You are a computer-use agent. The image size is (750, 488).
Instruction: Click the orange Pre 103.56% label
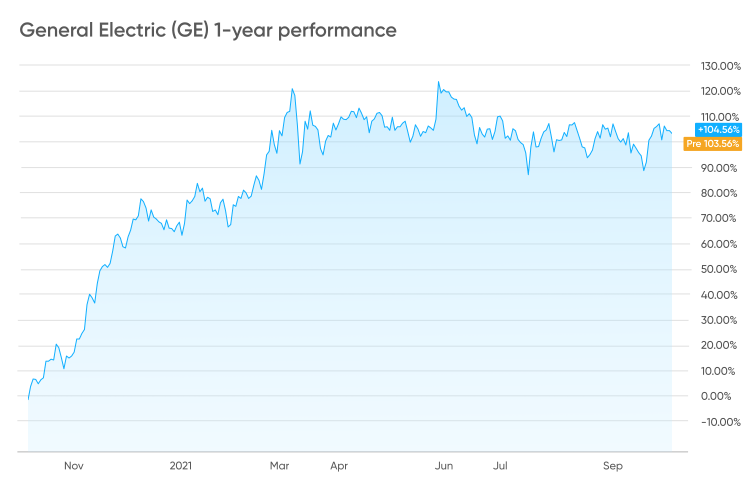pyautogui.click(x=712, y=144)
